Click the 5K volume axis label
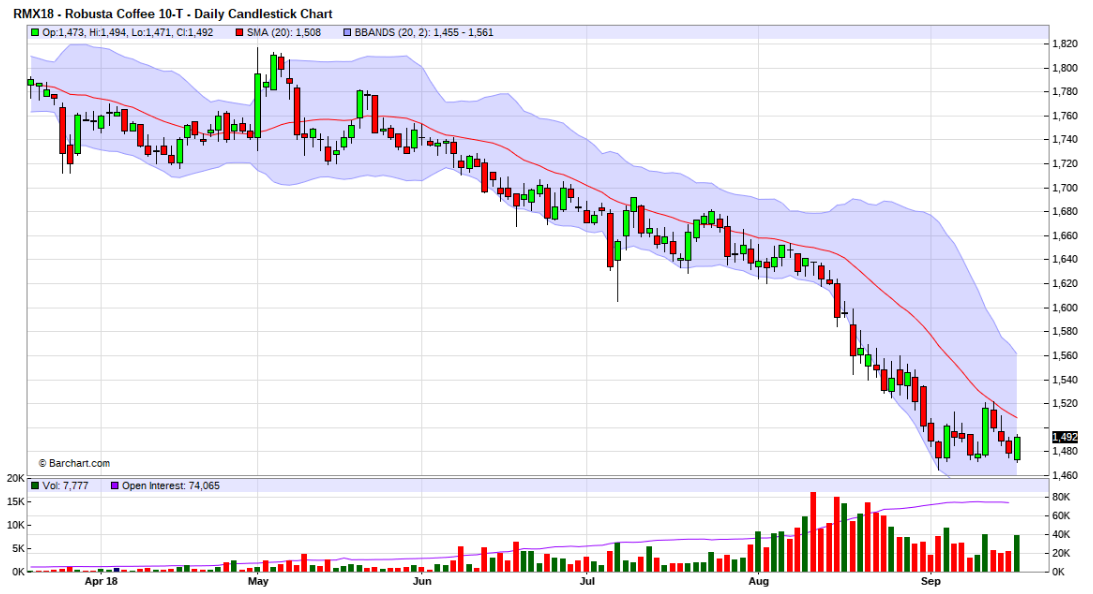 18,548
